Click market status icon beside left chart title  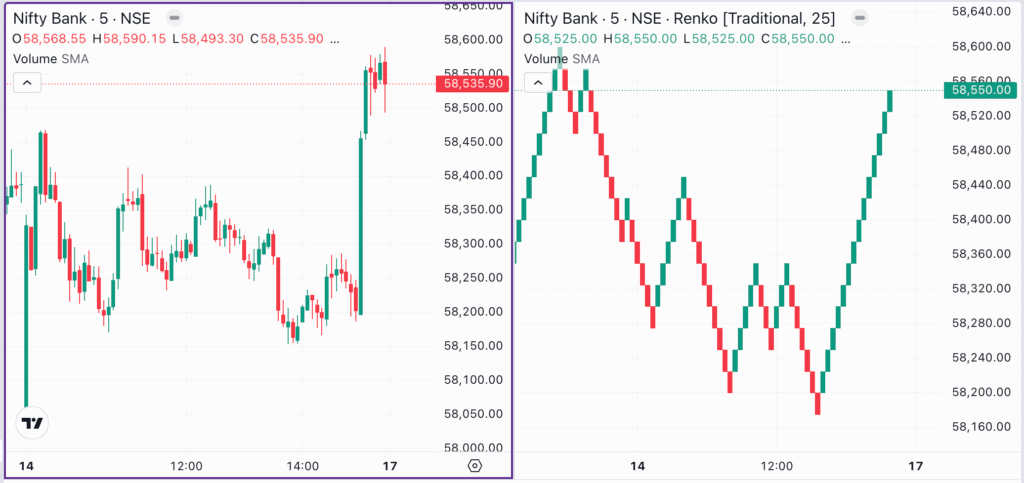tap(175, 18)
